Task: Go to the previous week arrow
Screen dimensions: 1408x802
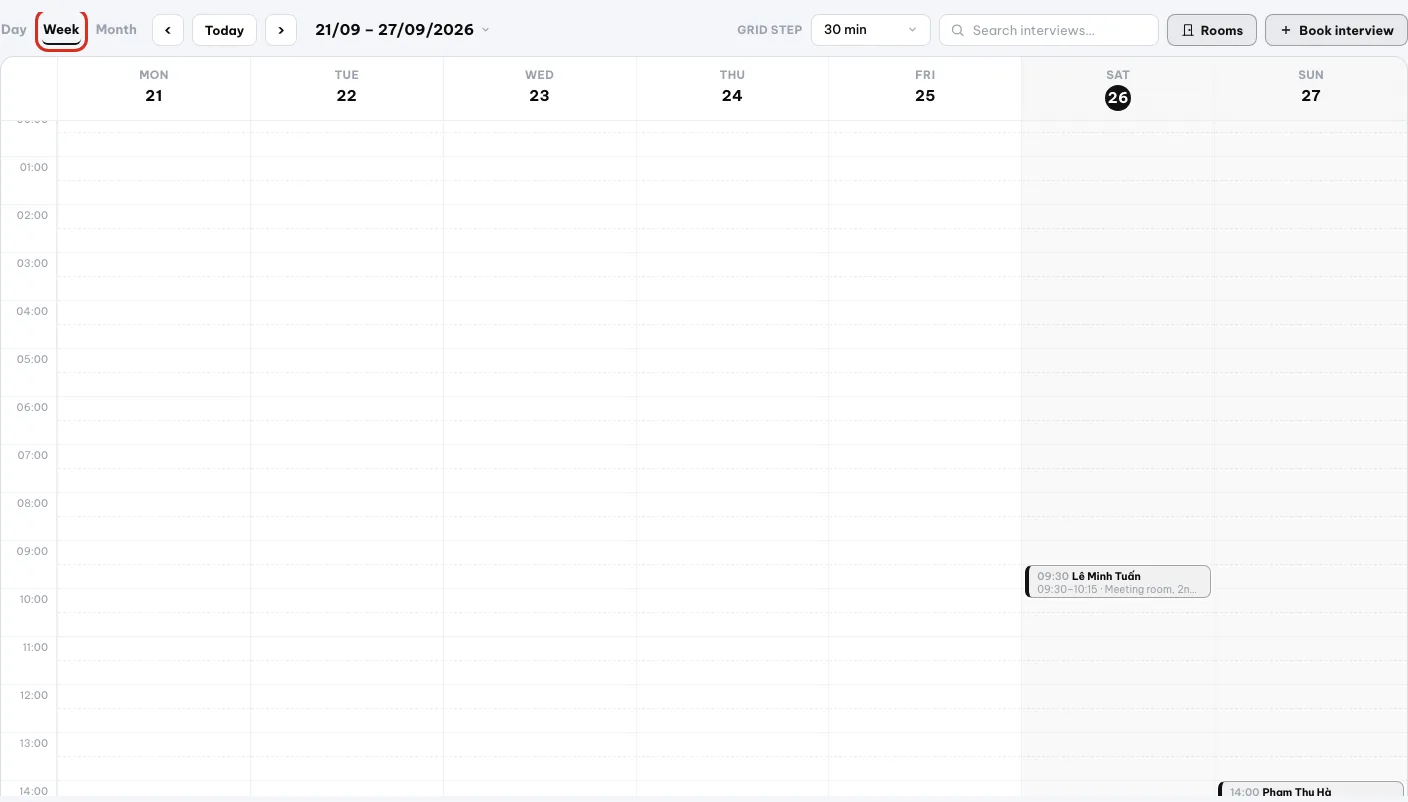Action: (x=168, y=30)
